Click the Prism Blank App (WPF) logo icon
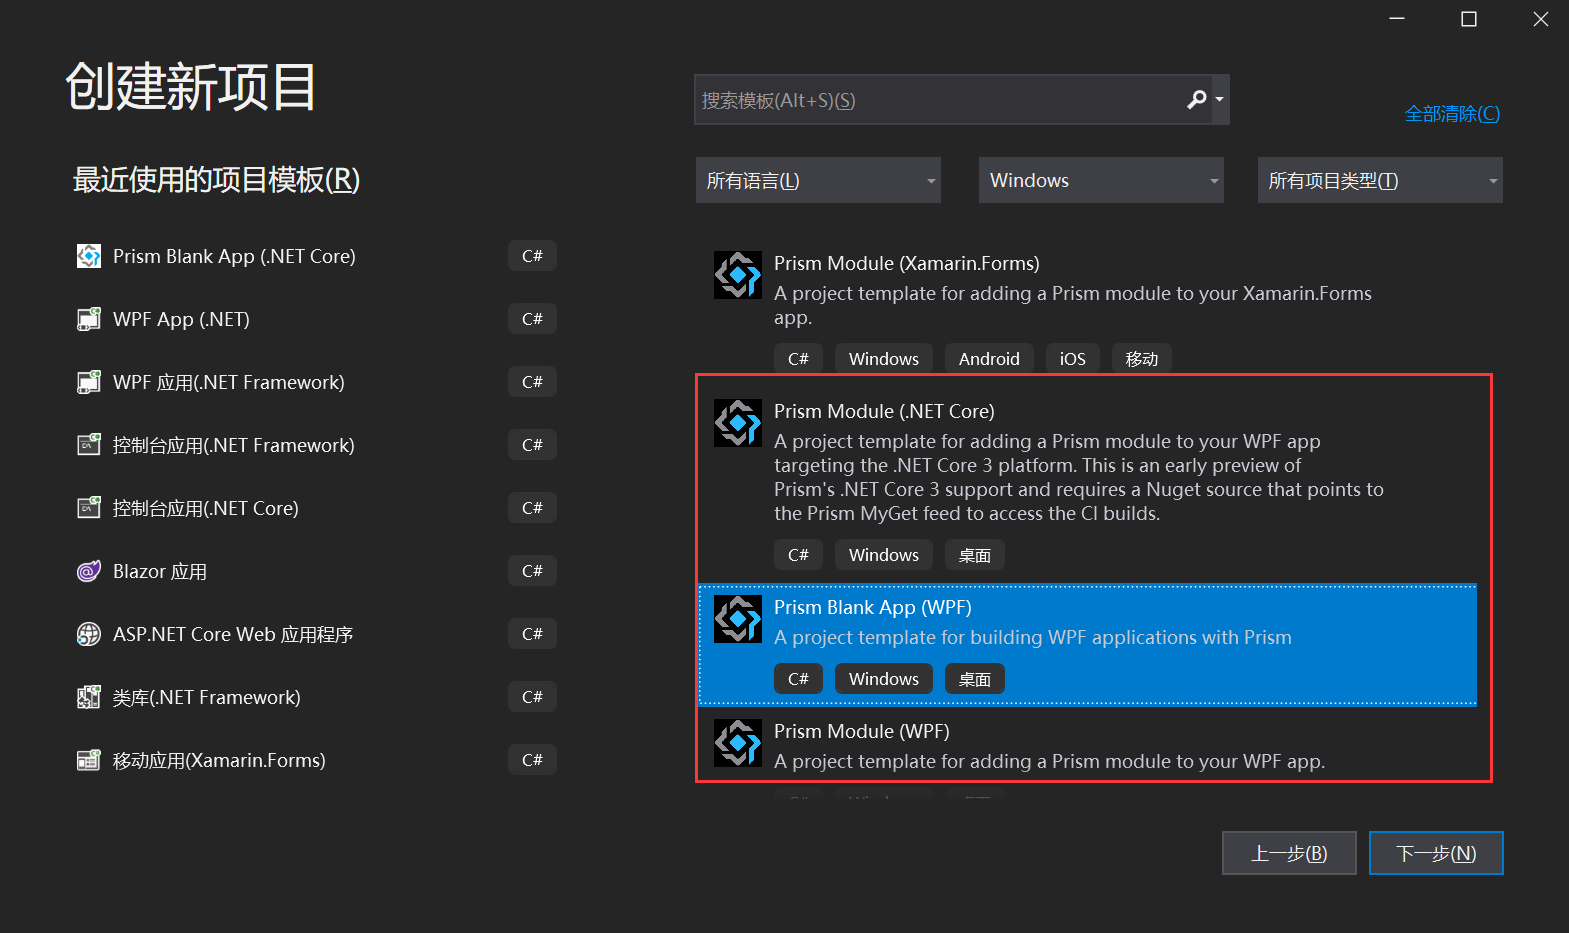Viewport: 1569px width, 933px height. pos(738,619)
